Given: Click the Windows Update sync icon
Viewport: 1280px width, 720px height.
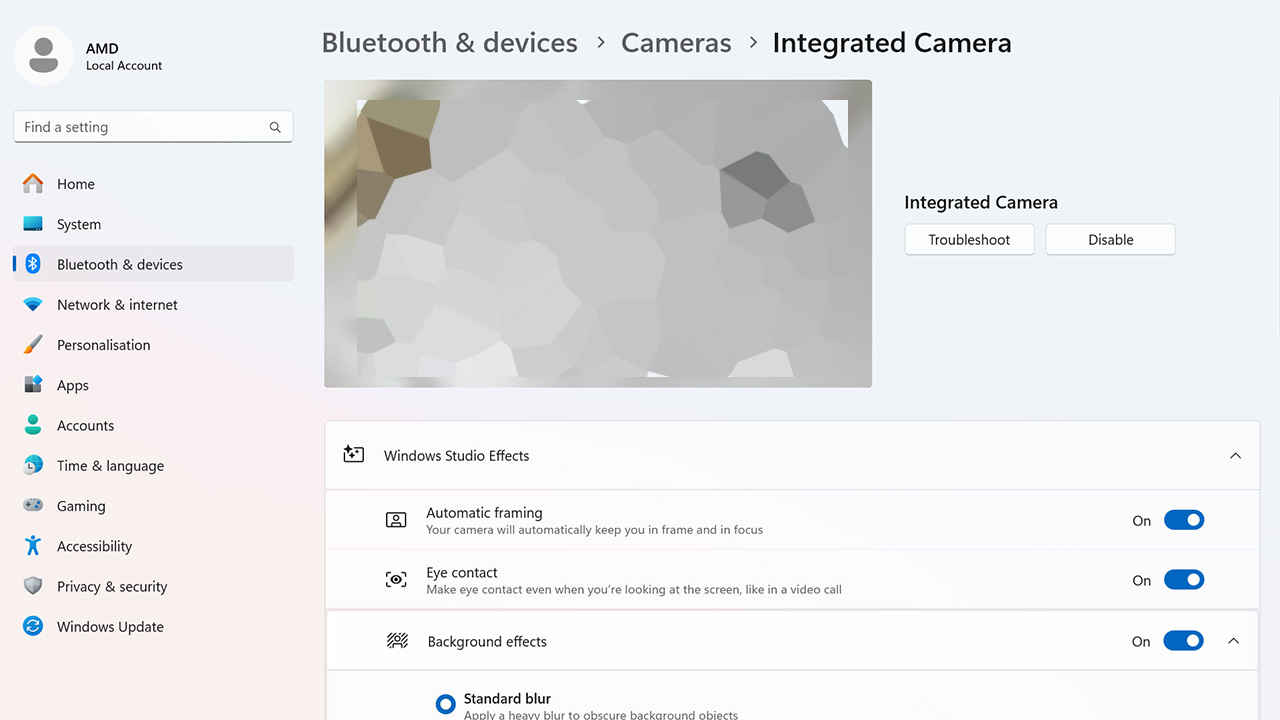Looking at the screenshot, I should (33, 626).
